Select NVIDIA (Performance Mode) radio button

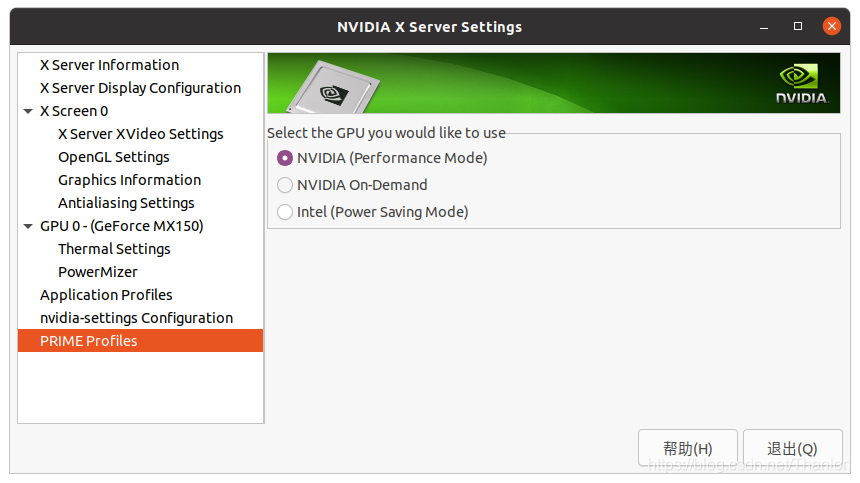coord(285,158)
